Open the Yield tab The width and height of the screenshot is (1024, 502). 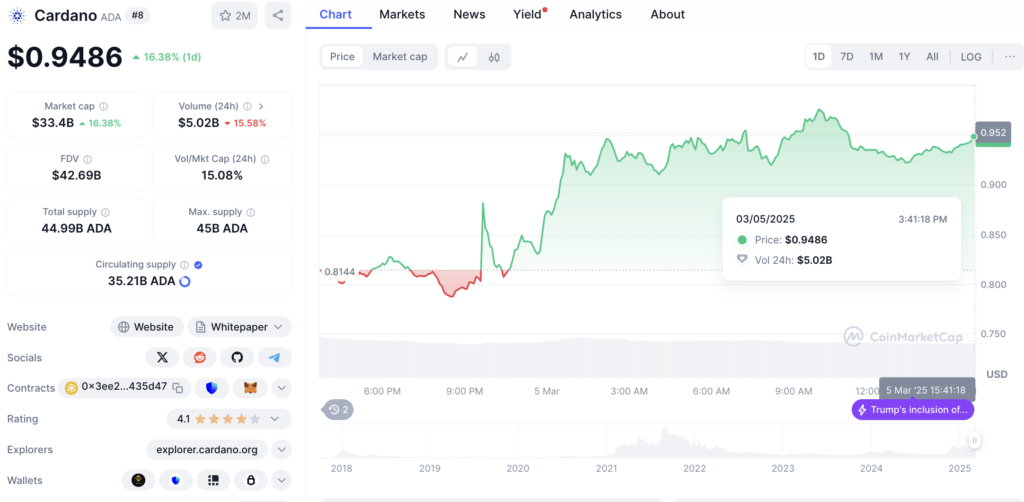point(528,14)
